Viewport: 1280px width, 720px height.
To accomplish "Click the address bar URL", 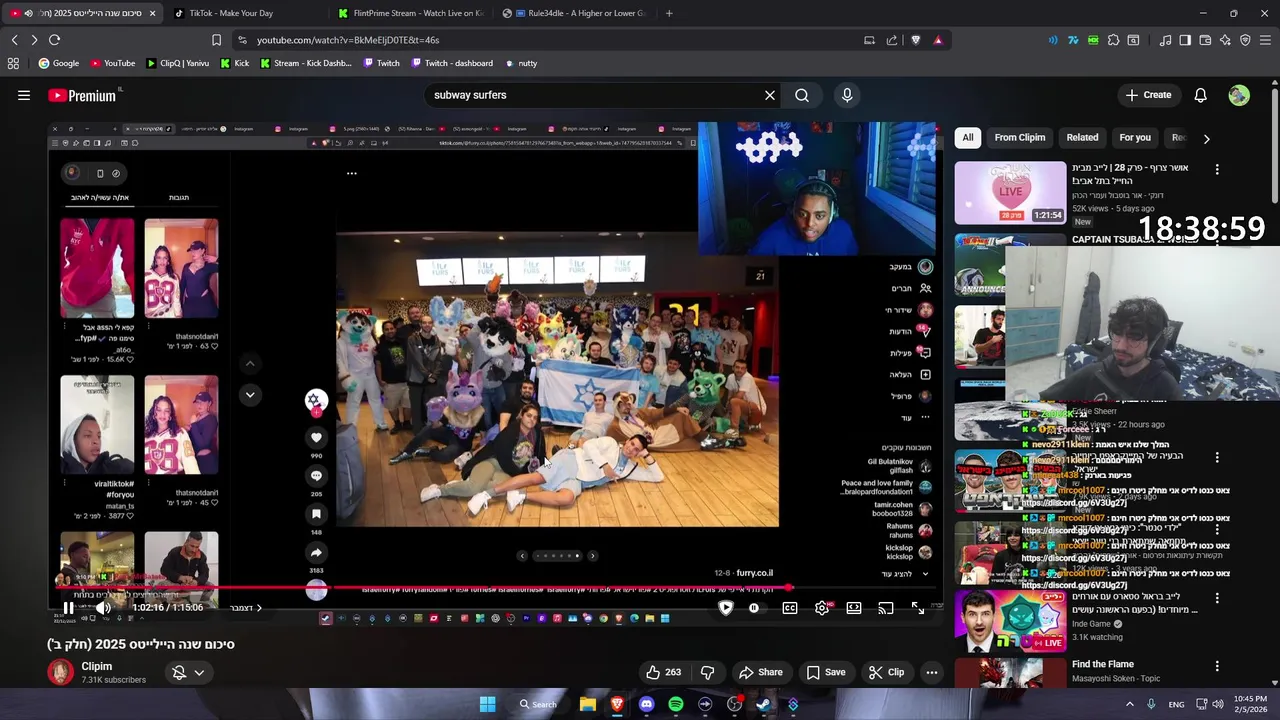I will coord(348,40).
